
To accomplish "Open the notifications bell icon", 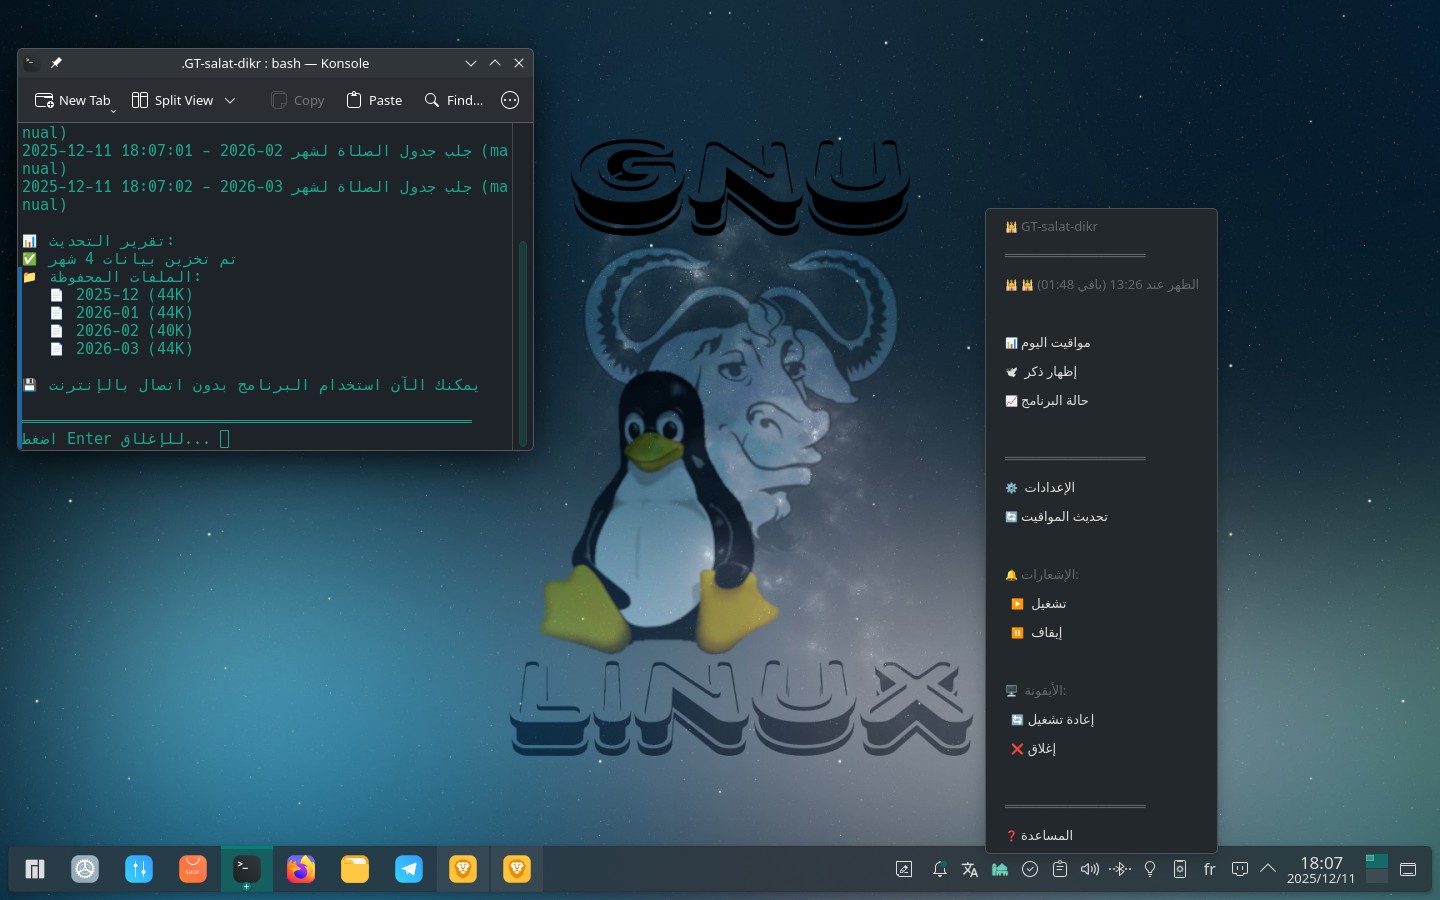I will (939, 869).
